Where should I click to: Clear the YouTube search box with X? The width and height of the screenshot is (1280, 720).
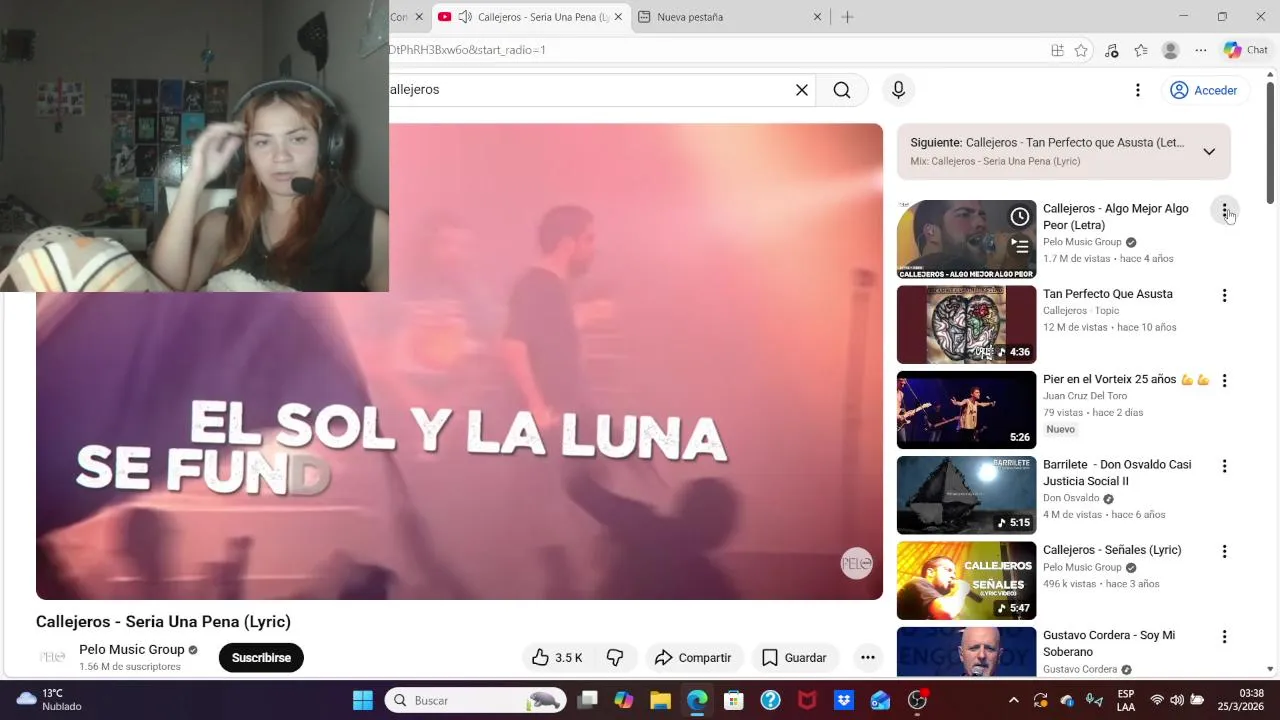coord(801,90)
